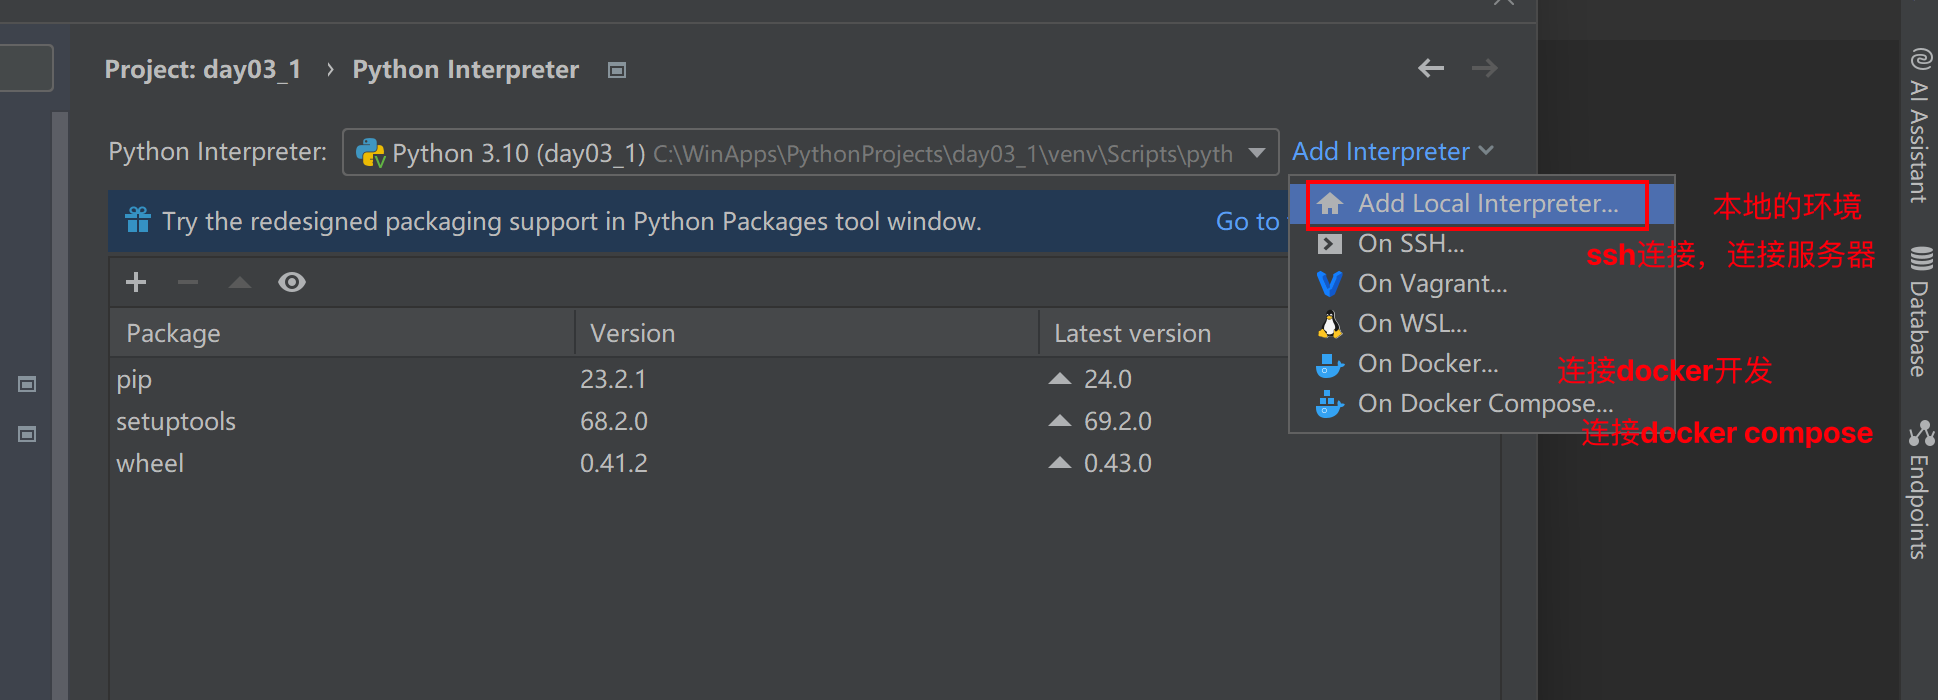Screen dimensions: 1938x700
Task: Click the minus icon to uninstall package
Action: (188, 282)
